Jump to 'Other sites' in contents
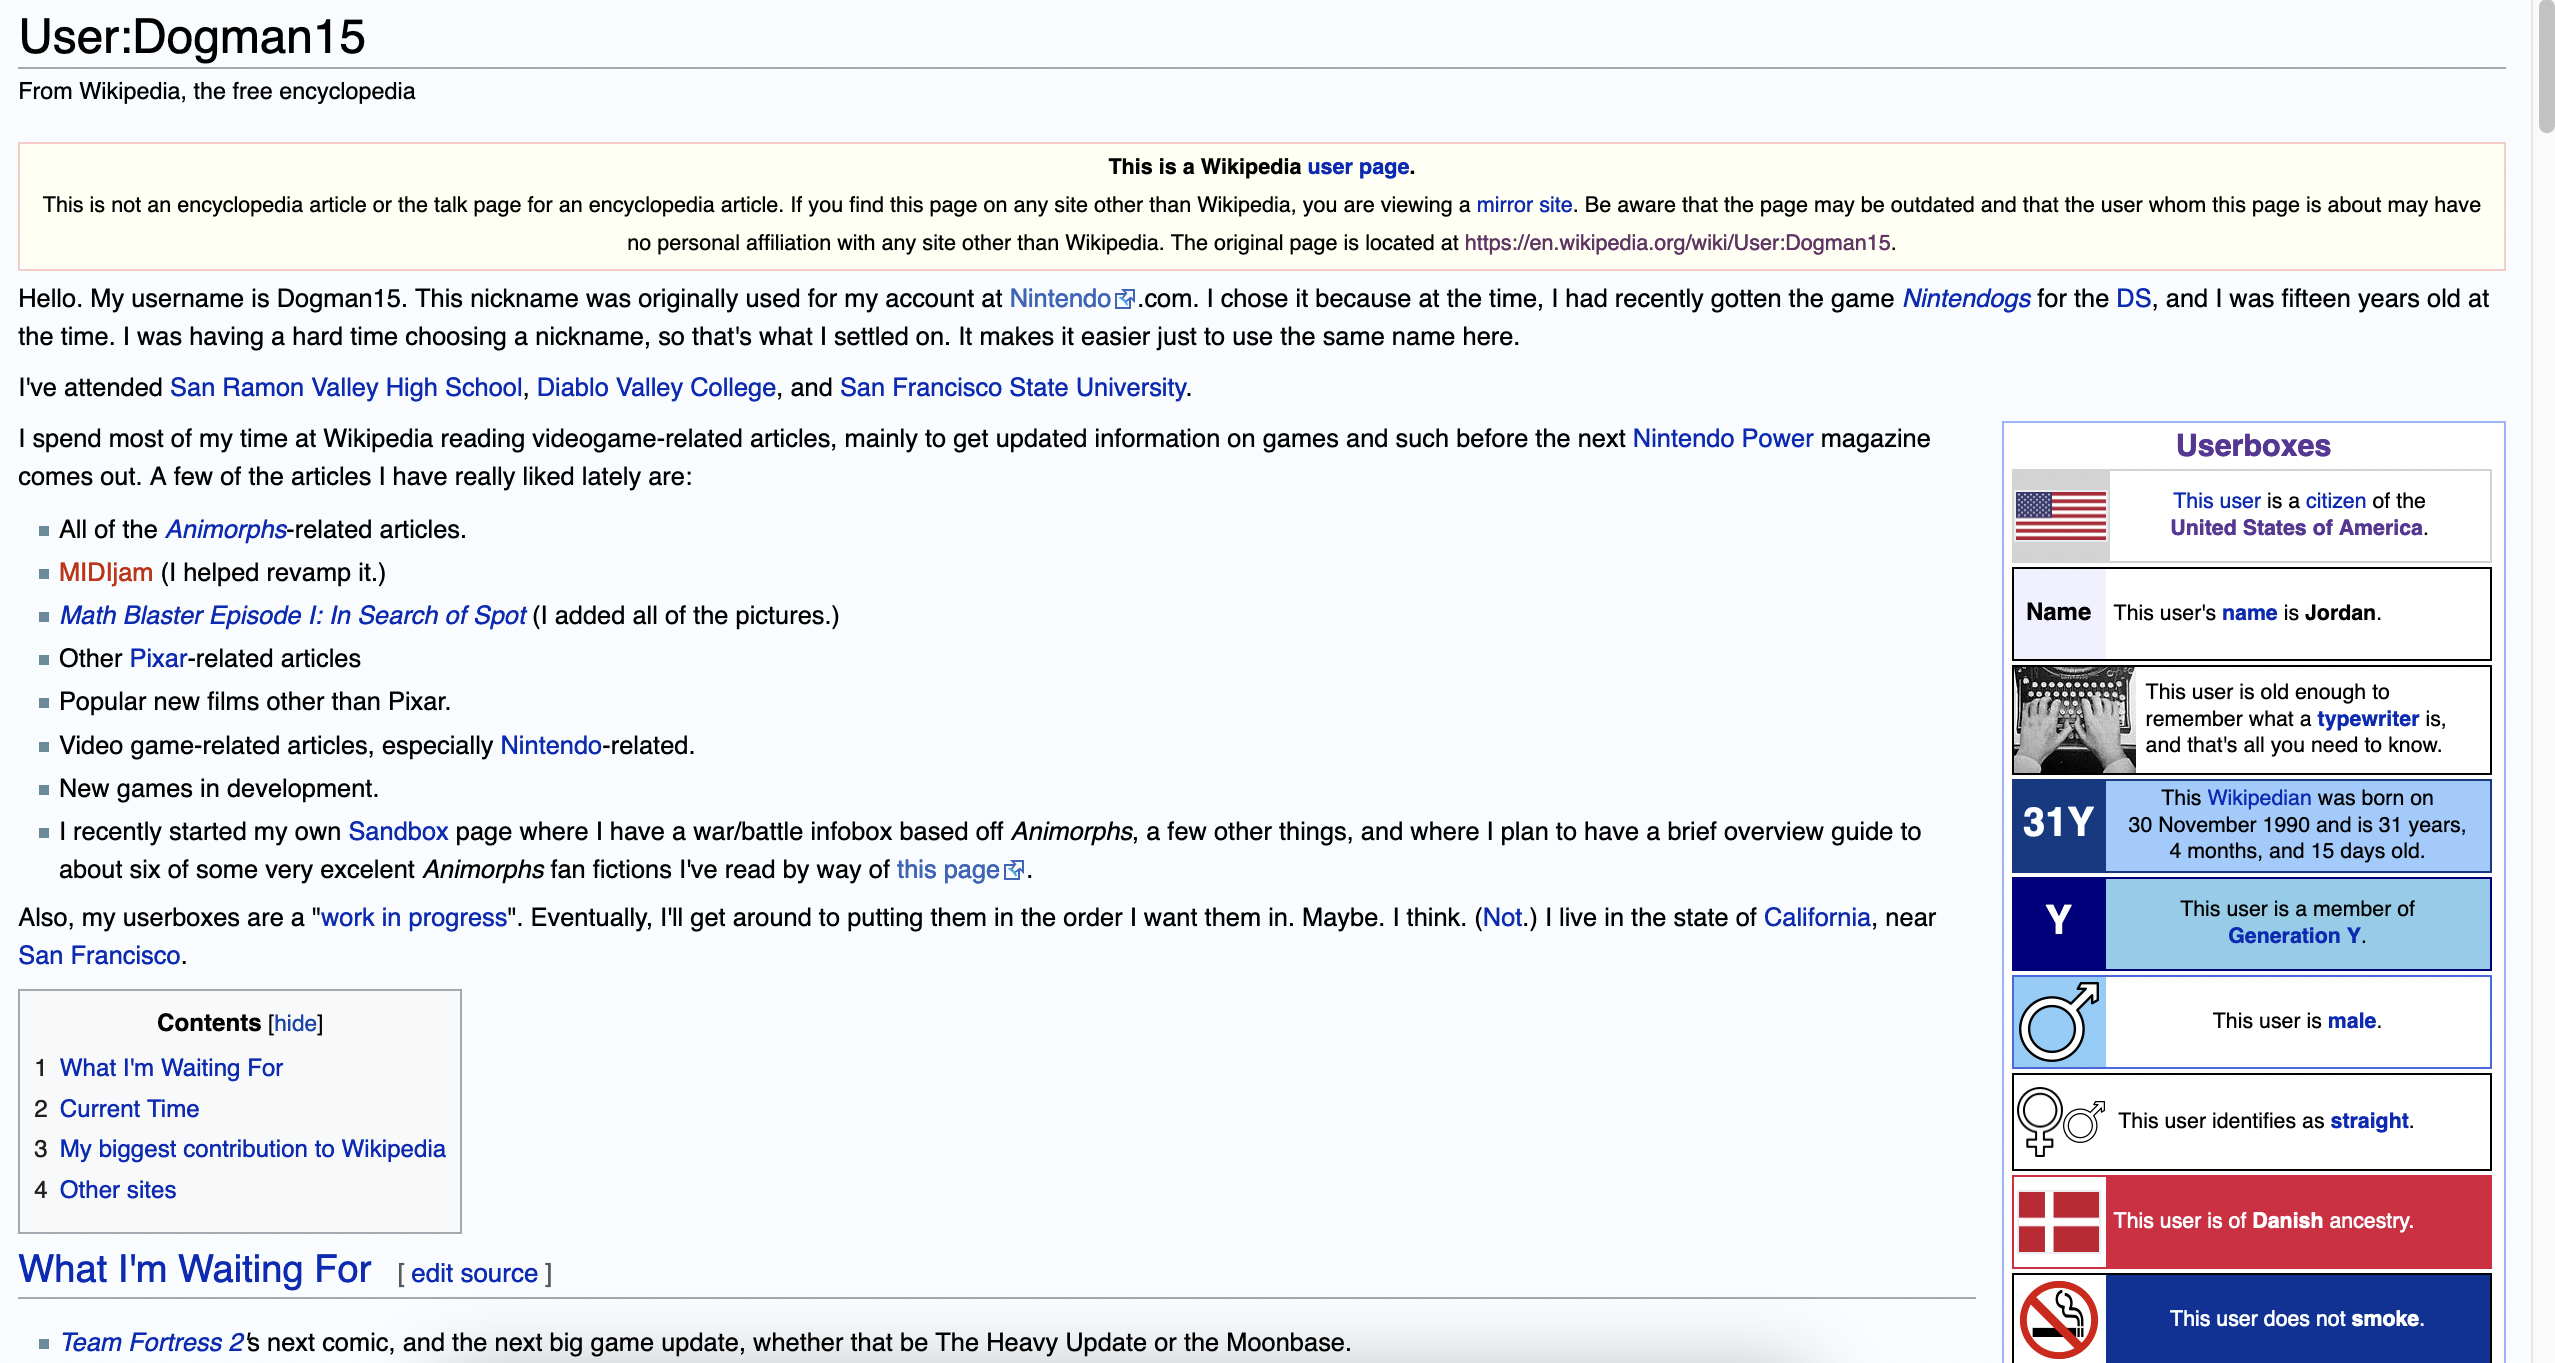Image resolution: width=2555 pixels, height=1363 pixels. (x=118, y=1190)
